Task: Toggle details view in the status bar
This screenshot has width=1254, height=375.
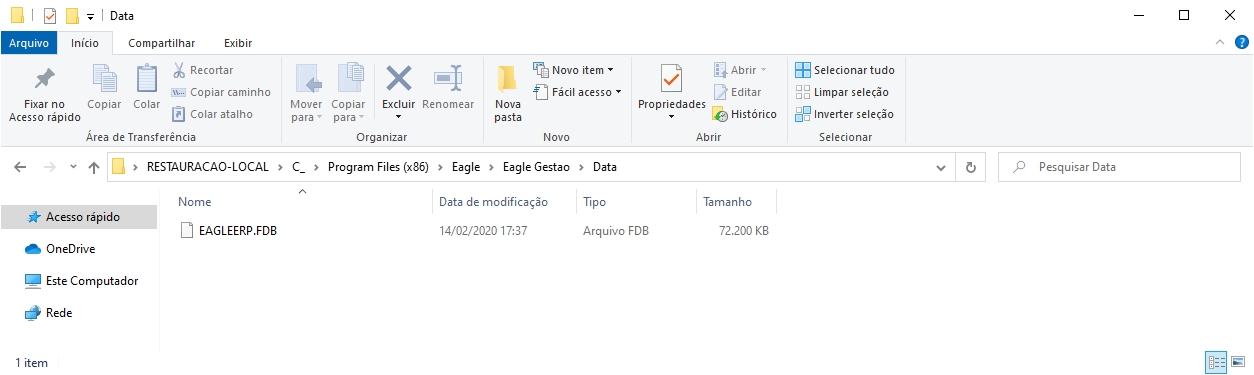Action: pyautogui.click(x=1216, y=362)
